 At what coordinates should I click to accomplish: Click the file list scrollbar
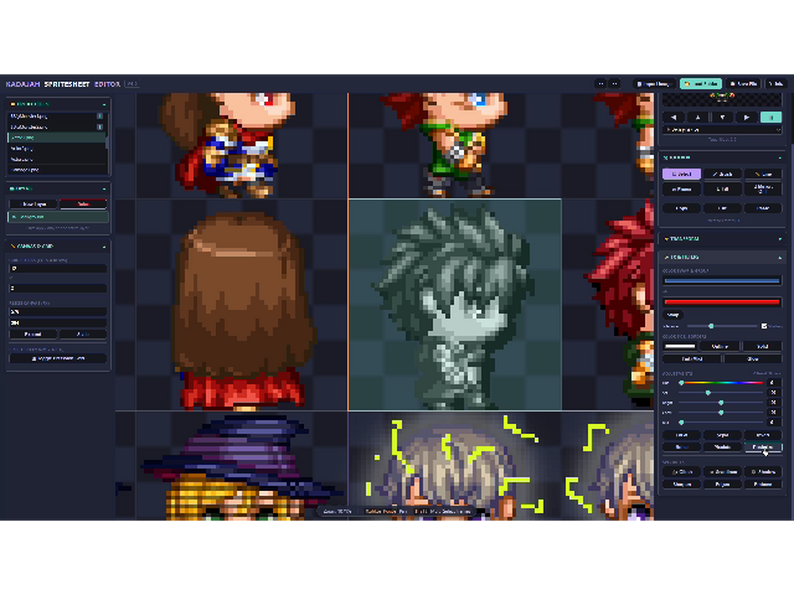pos(107,142)
